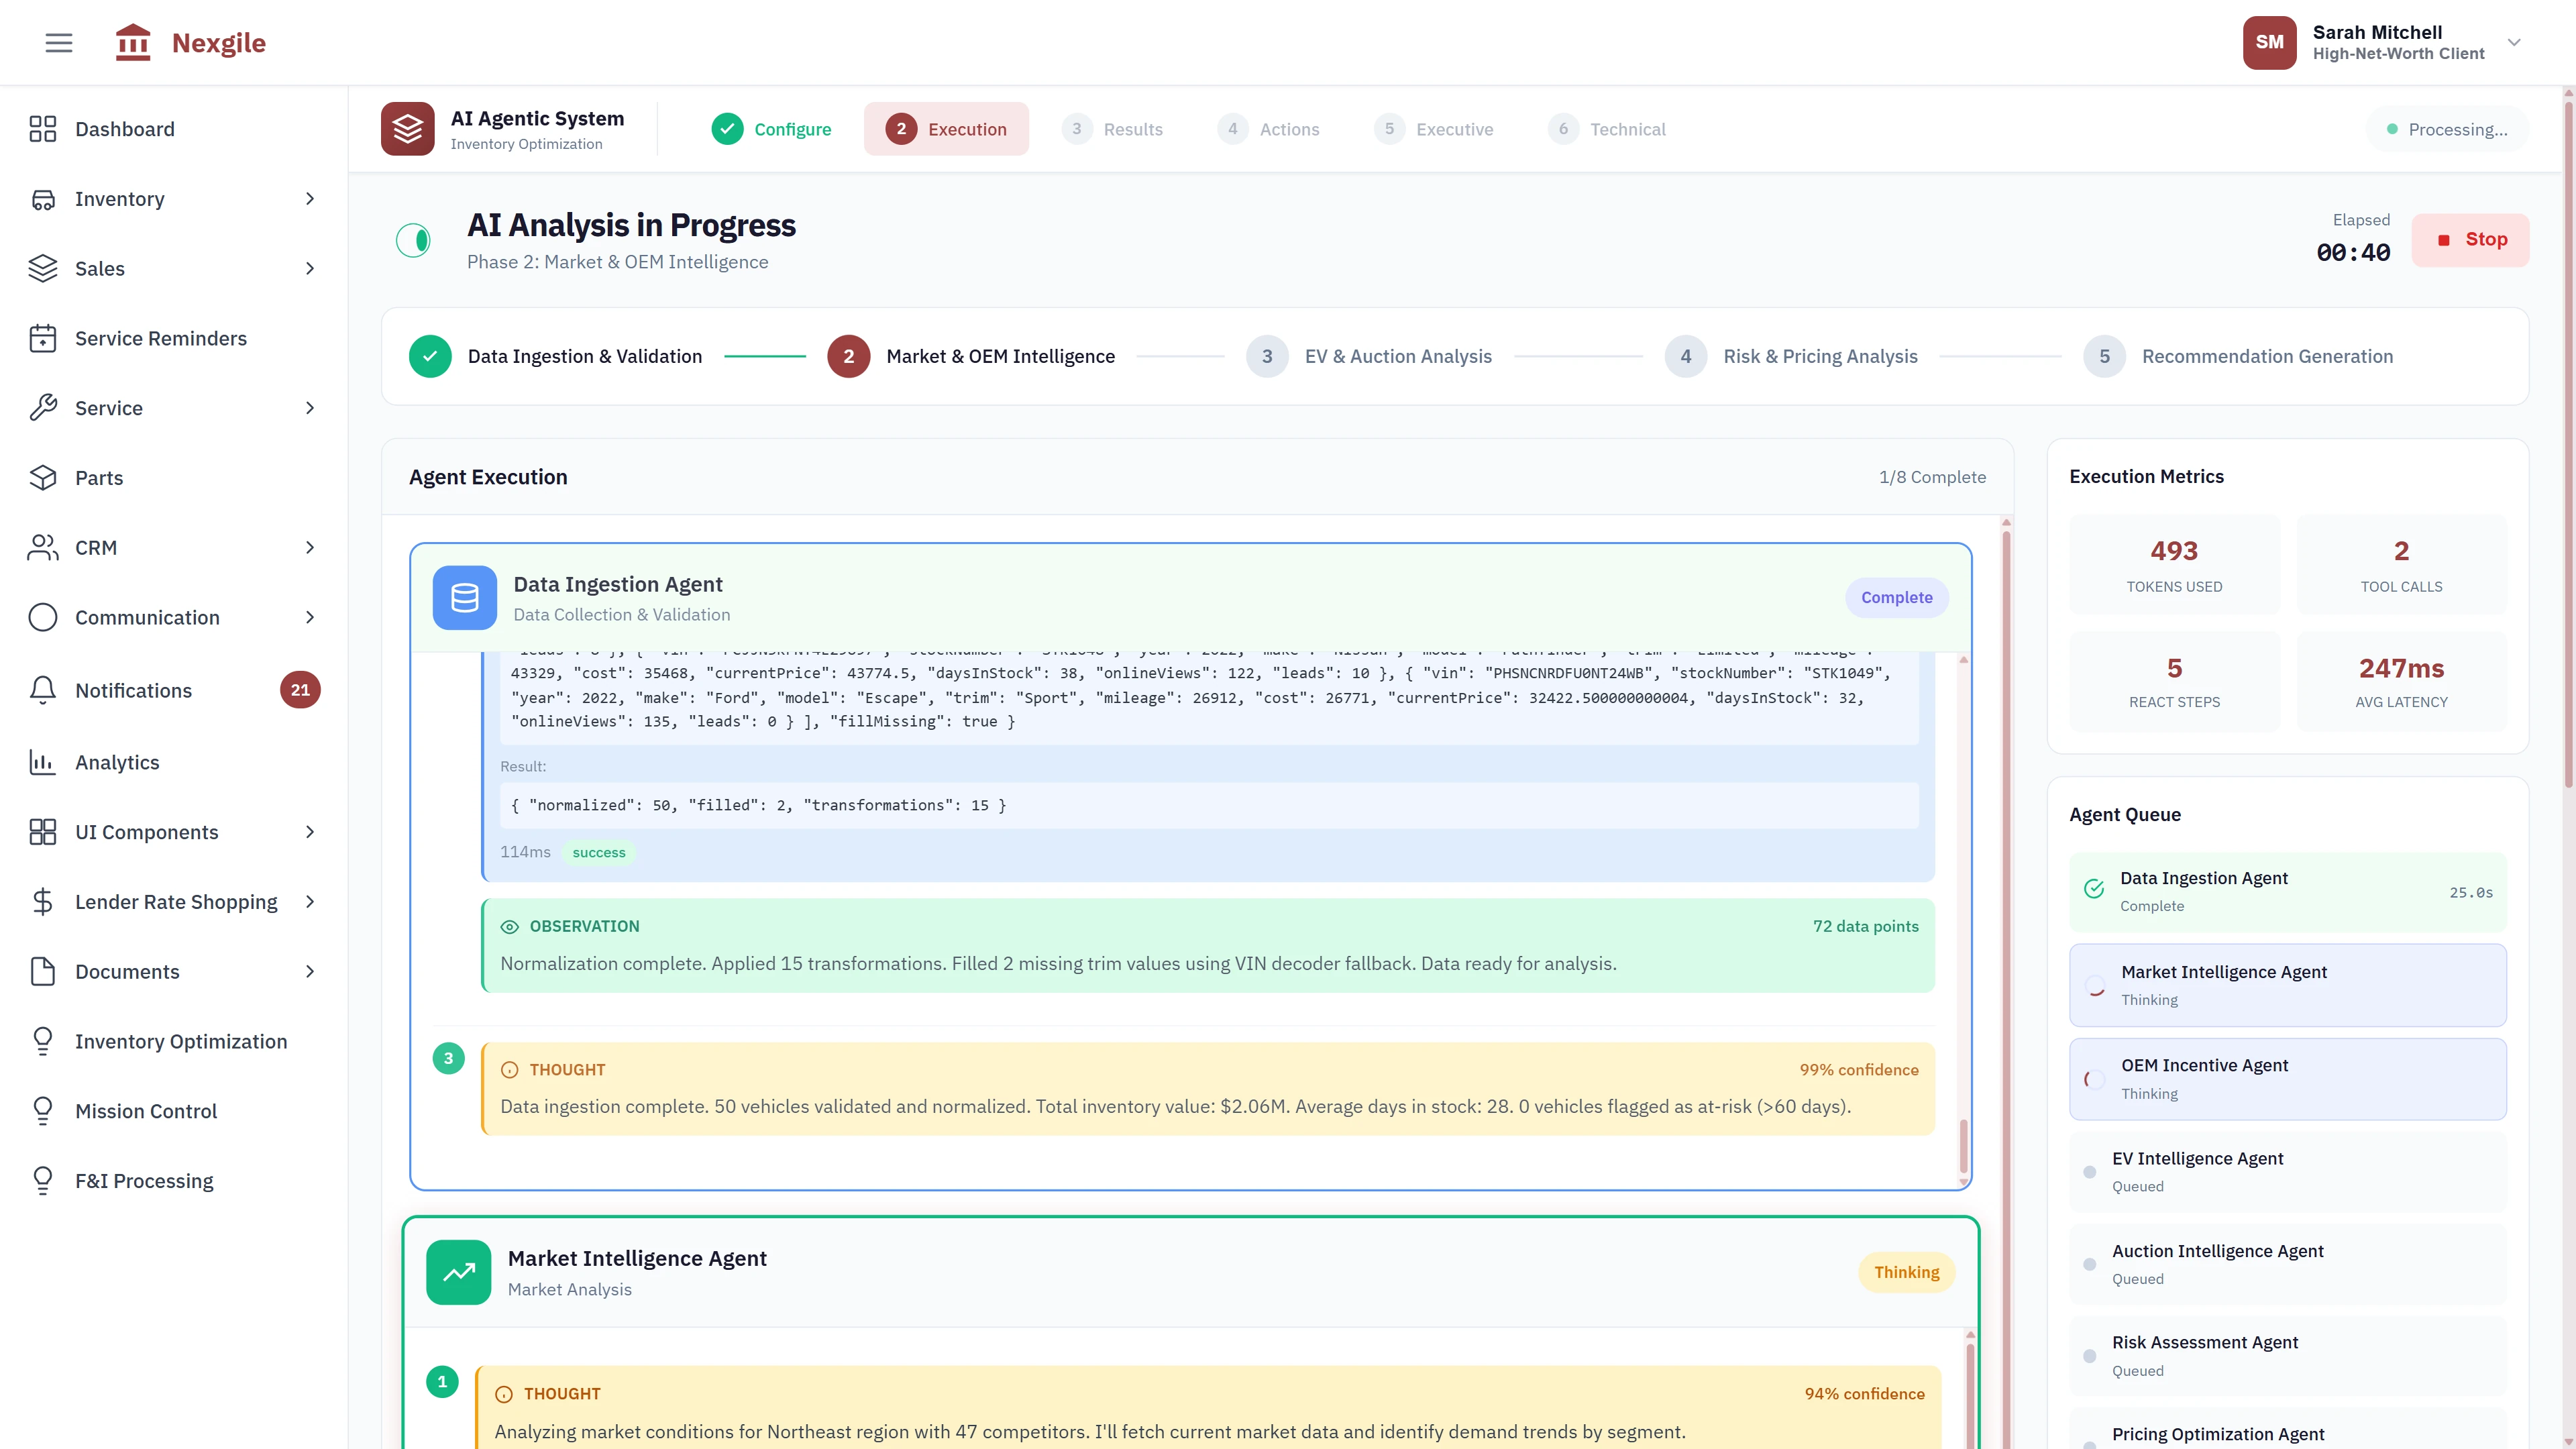Expand the Inventory sidebar section

click(x=309, y=198)
